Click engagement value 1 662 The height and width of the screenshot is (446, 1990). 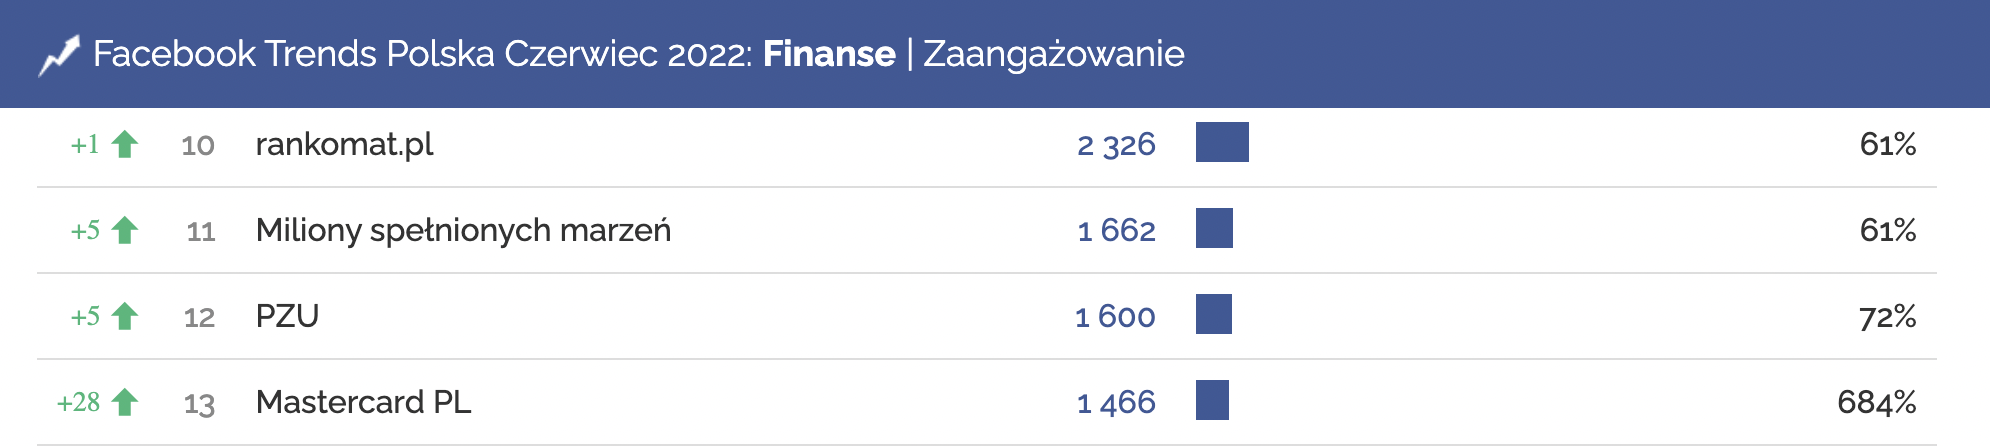point(1116,231)
